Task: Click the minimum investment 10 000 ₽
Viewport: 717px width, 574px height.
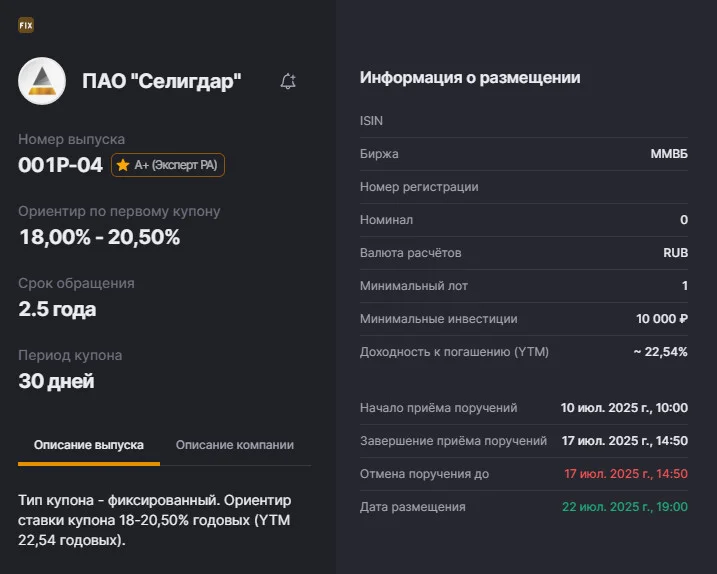Action: [x=662, y=318]
